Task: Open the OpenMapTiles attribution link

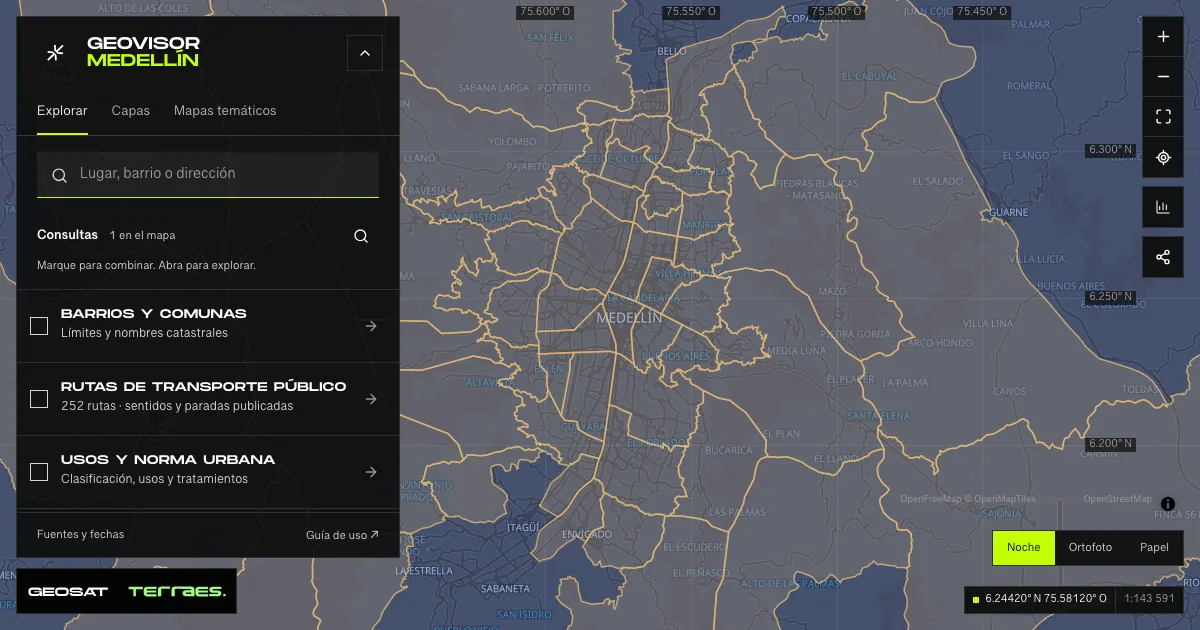Action: click(1000, 499)
